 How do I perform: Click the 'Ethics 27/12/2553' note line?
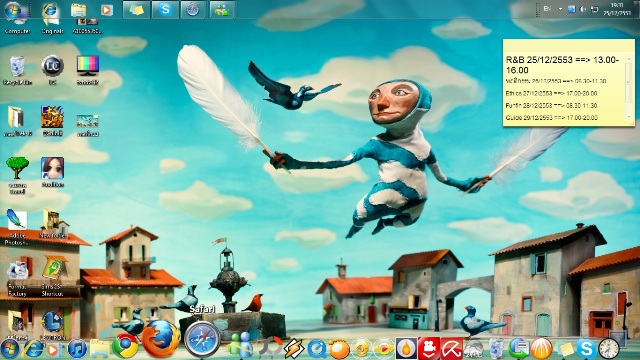click(551, 93)
